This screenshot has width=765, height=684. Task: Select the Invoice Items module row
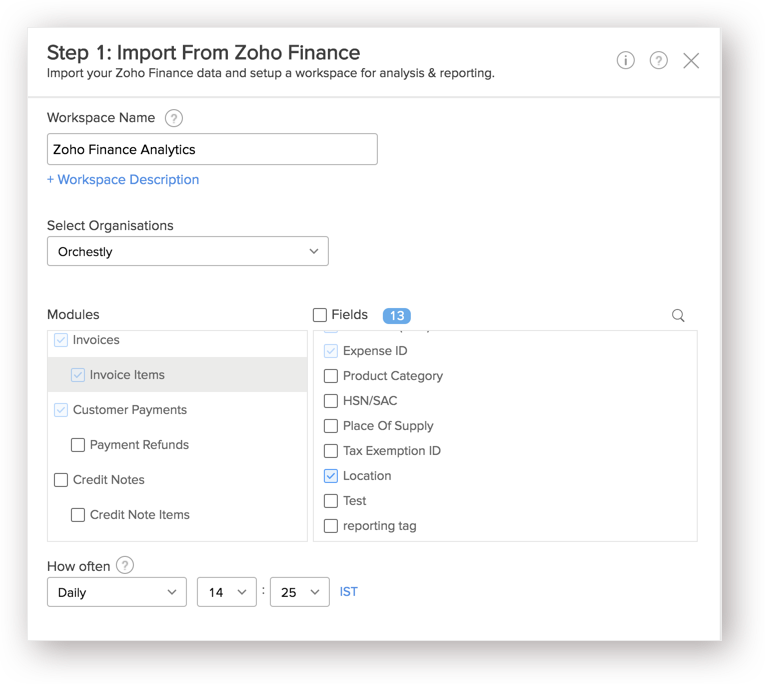click(x=176, y=375)
